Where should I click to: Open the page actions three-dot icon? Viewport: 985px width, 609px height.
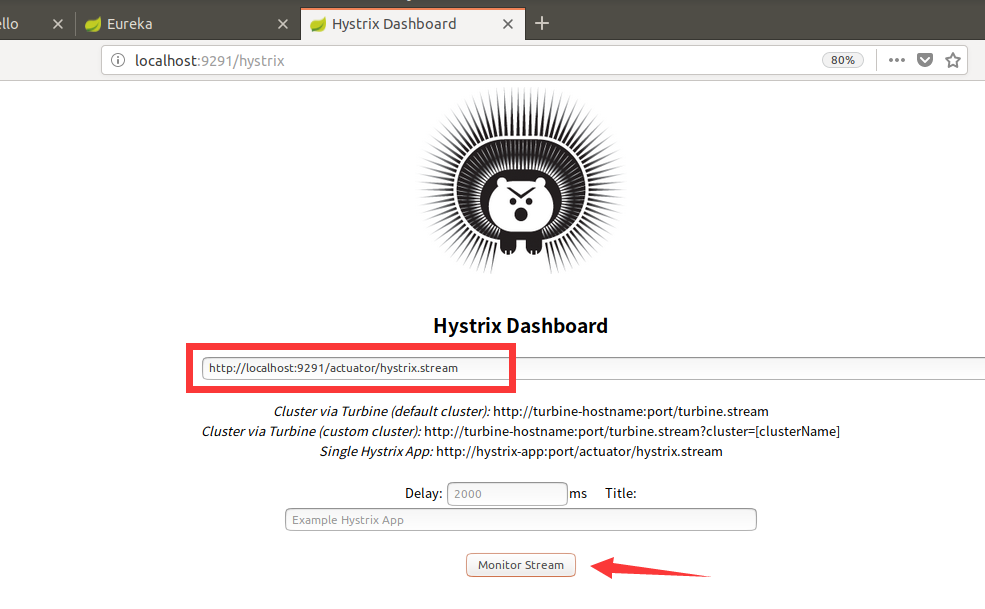point(896,60)
